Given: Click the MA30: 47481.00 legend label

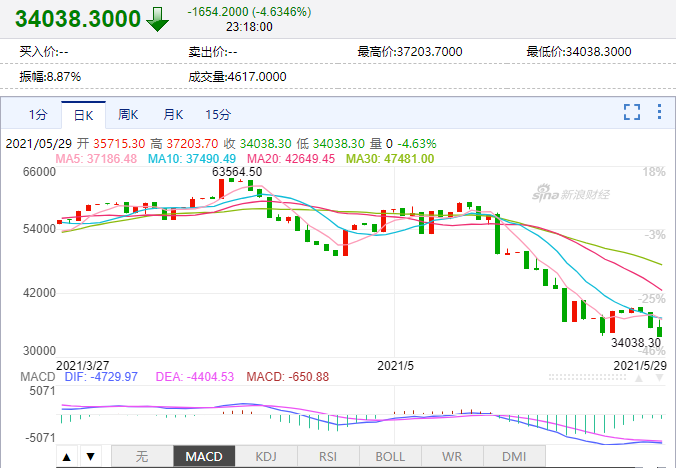Looking at the screenshot, I should pos(390,159).
